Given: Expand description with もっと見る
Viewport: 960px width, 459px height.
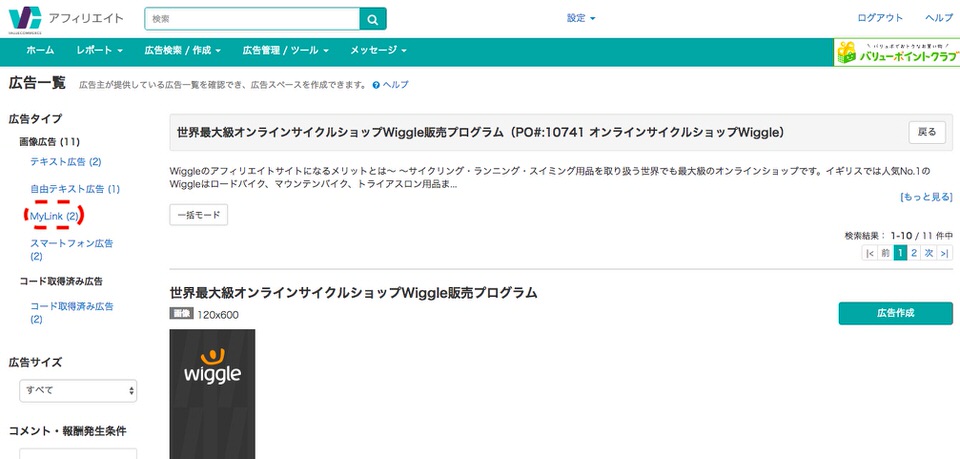Looking at the screenshot, I should click(926, 197).
